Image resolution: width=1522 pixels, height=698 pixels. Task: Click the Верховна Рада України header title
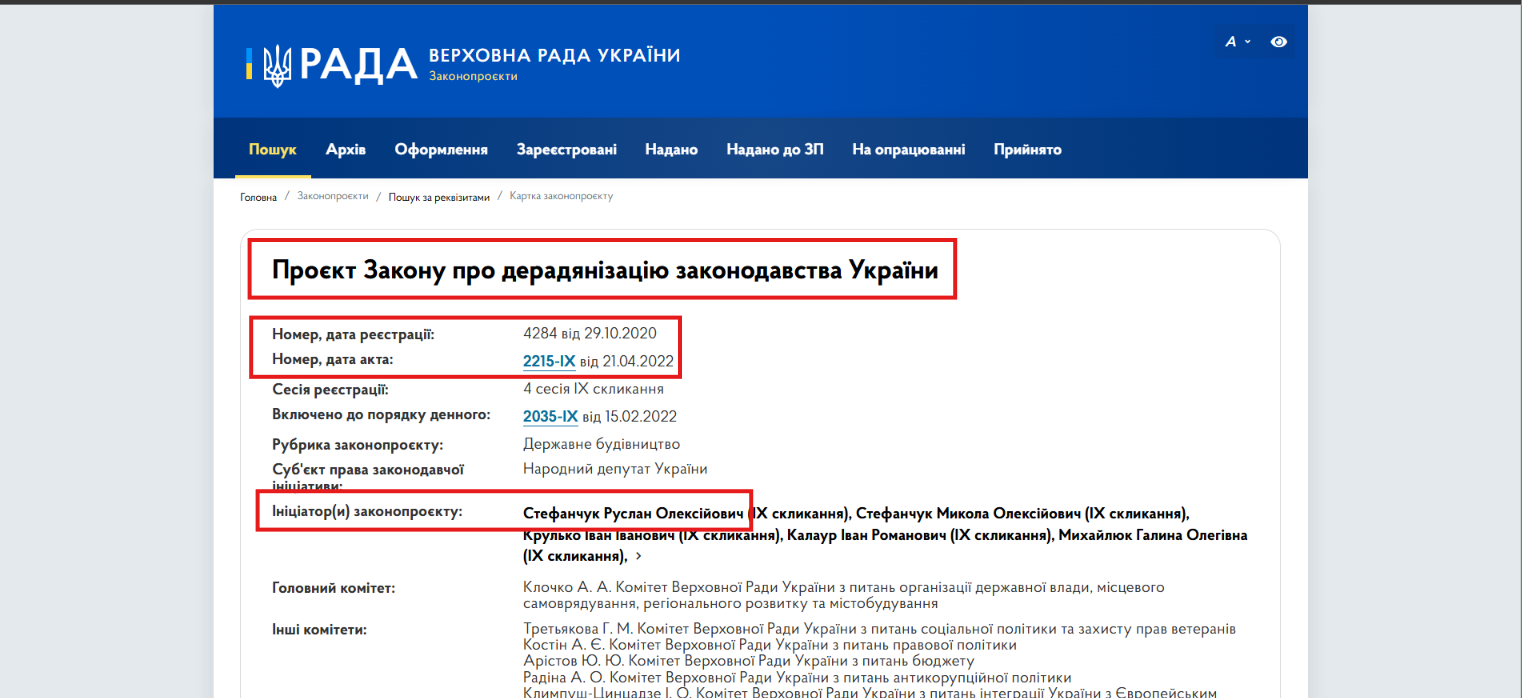tap(554, 55)
